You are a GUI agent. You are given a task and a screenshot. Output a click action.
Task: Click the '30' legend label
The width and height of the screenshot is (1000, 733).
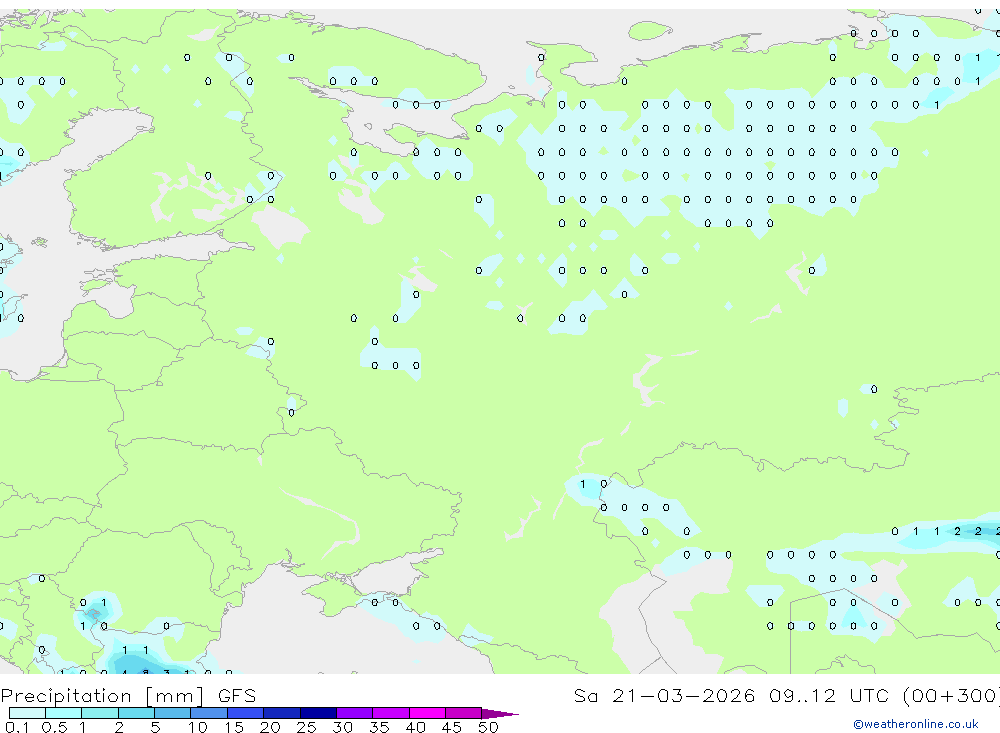342,727
